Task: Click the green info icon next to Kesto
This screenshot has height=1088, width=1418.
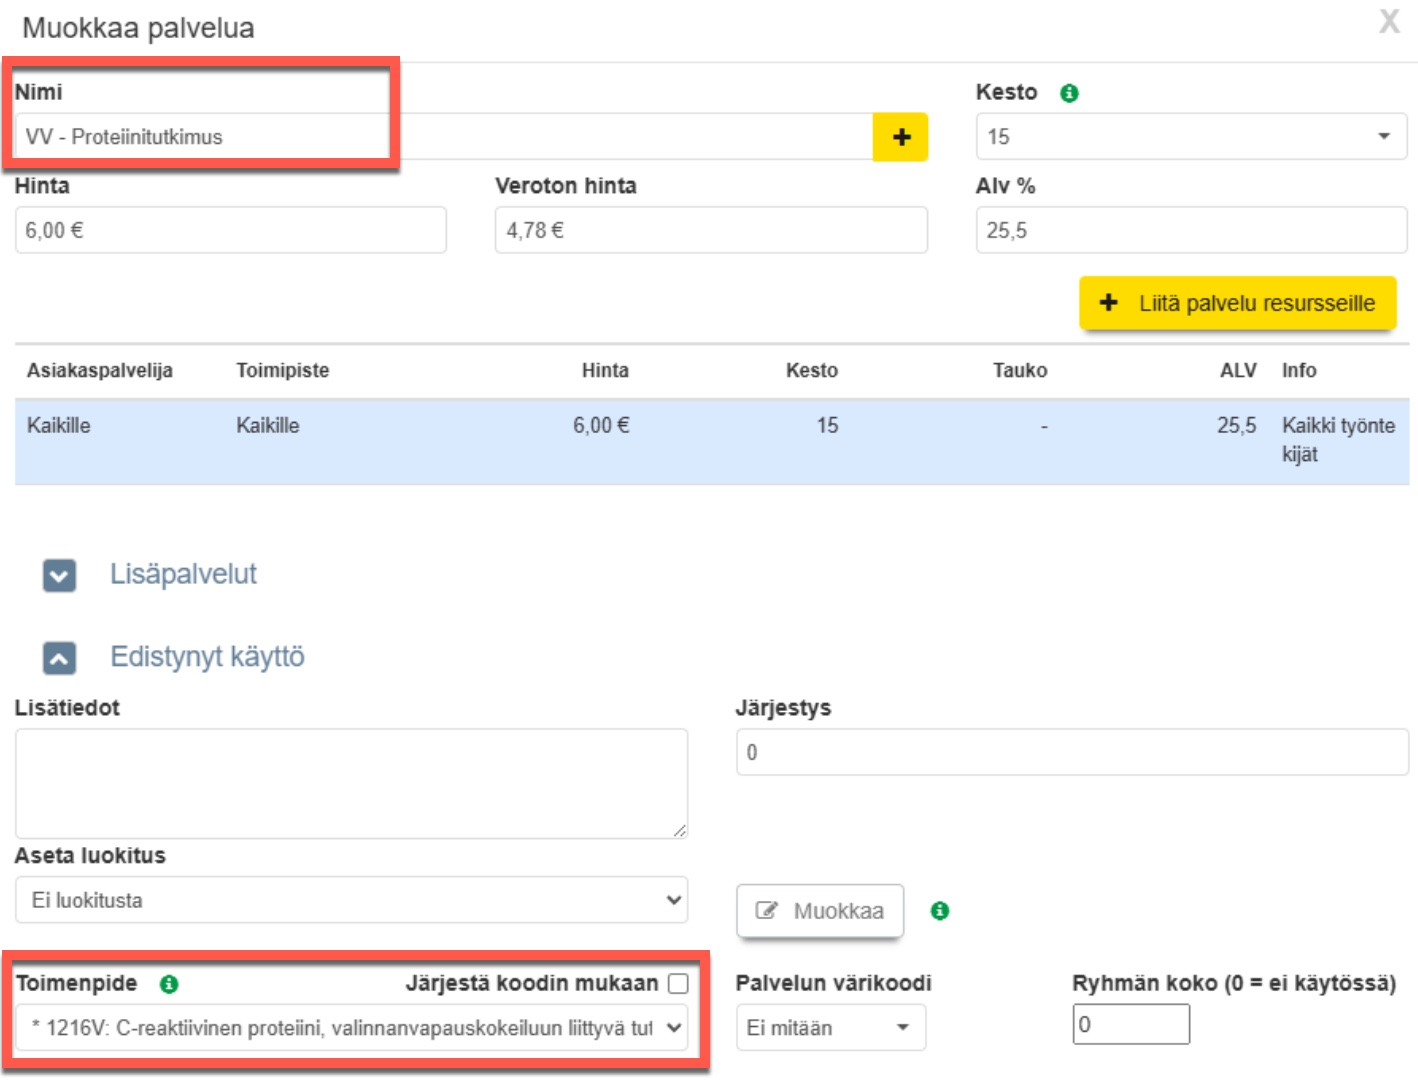Action: pyautogui.click(x=1069, y=93)
